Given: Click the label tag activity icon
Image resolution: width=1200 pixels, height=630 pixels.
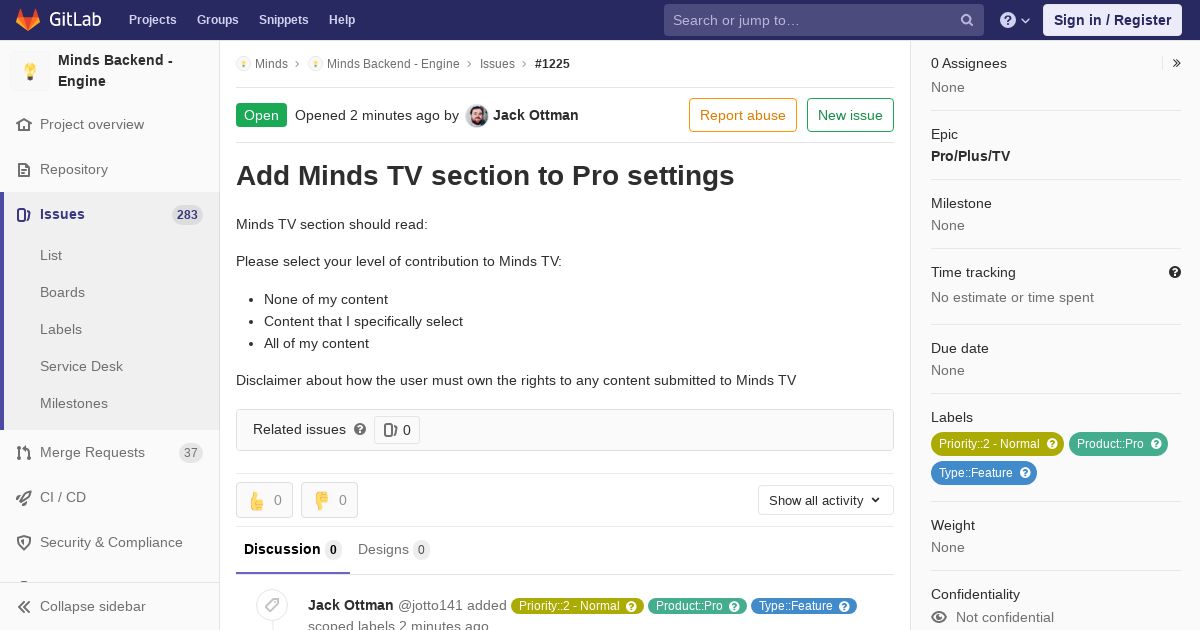Looking at the screenshot, I should tap(271, 606).
